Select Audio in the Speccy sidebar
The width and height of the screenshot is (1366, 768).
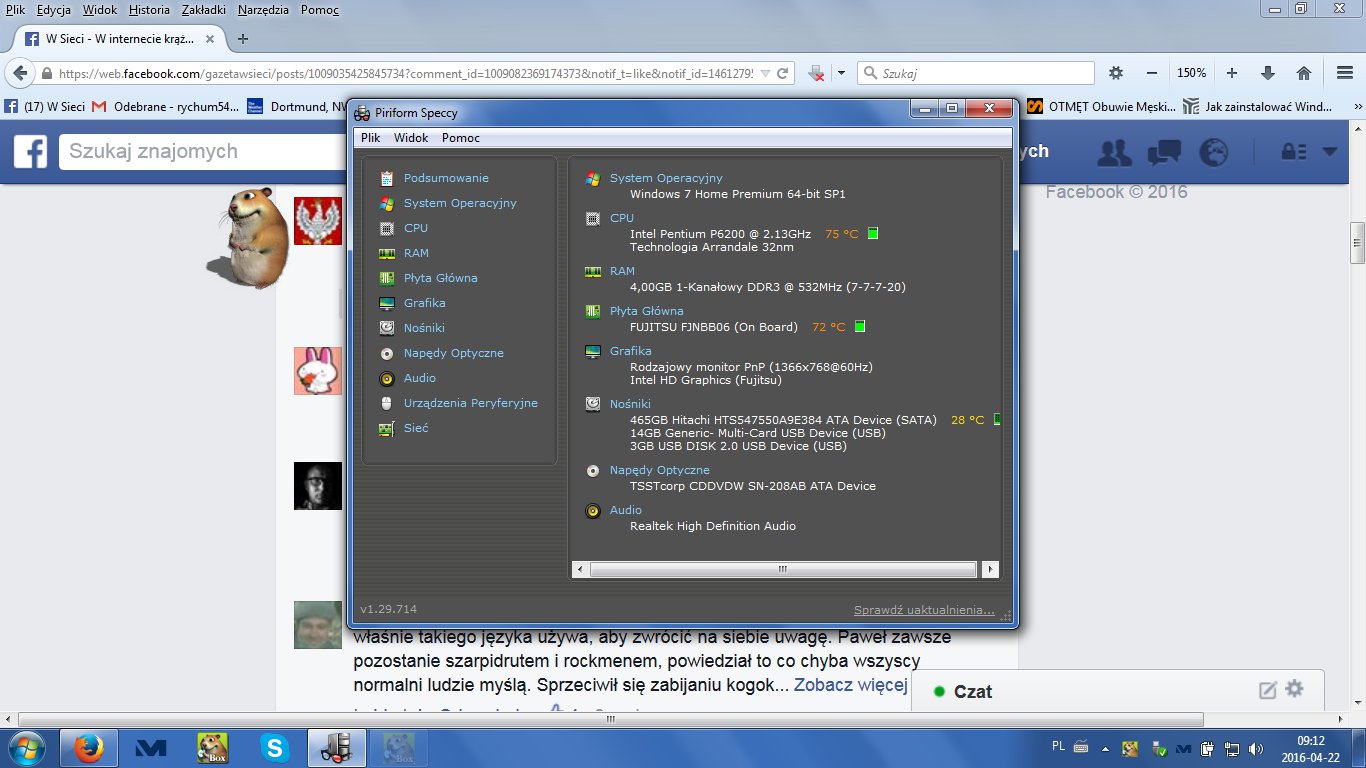(x=420, y=378)
